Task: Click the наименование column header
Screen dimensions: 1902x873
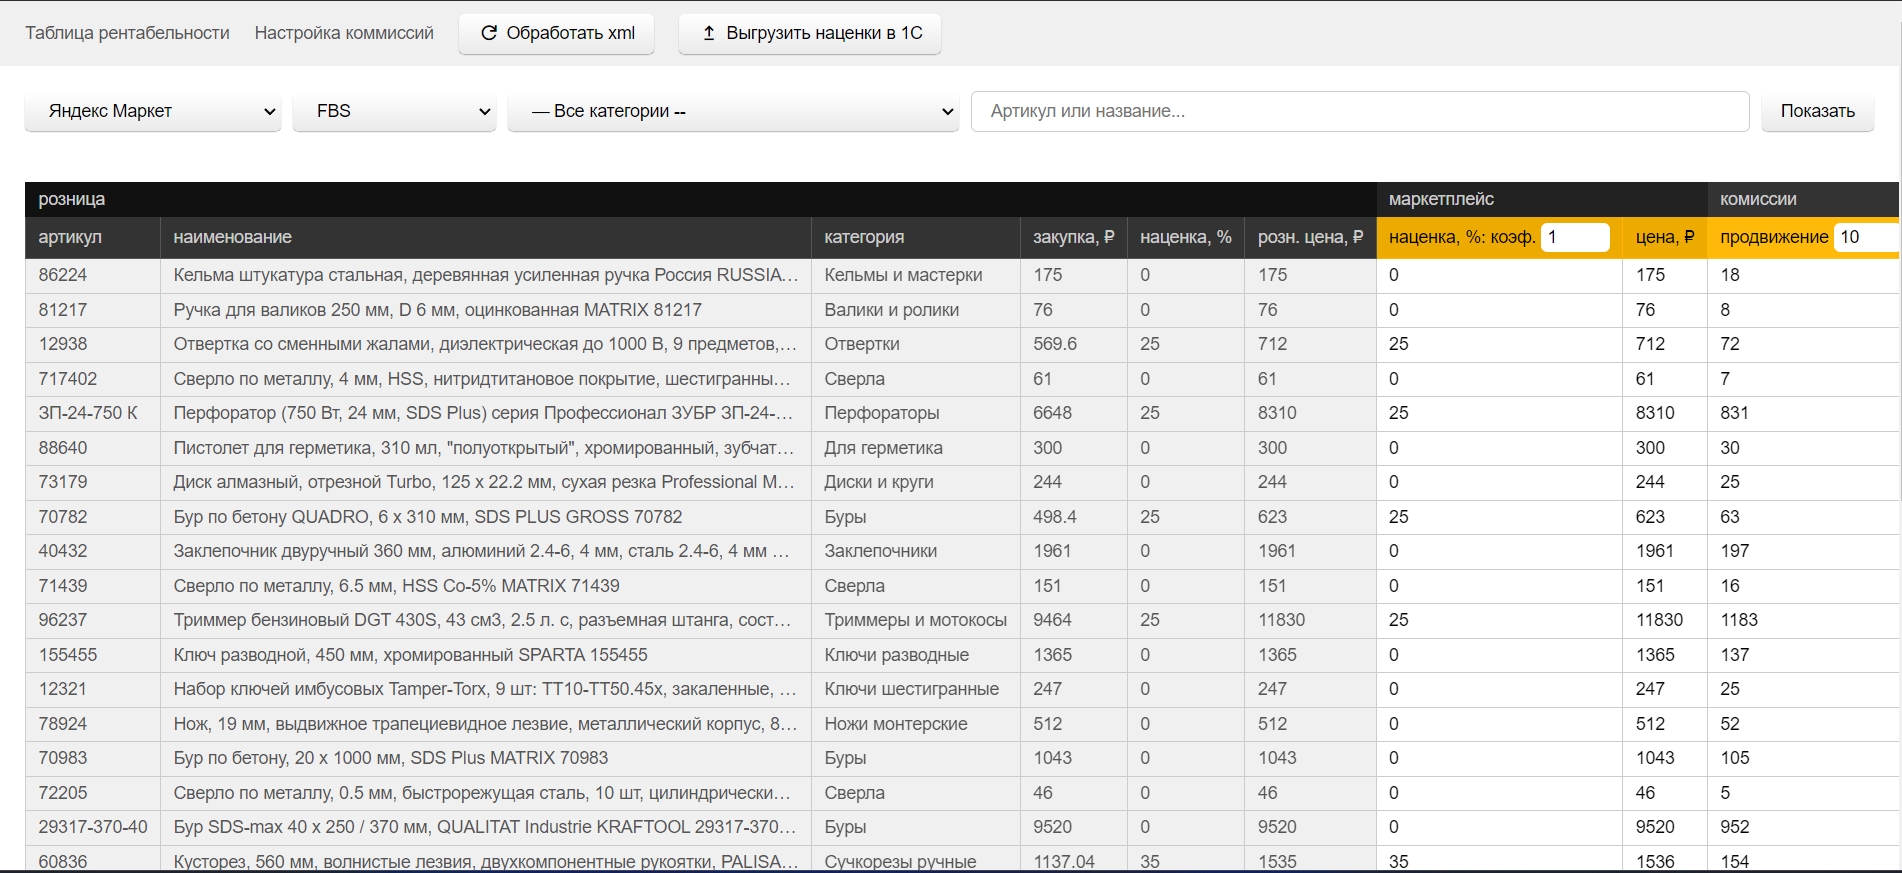Action: point(485,237)
